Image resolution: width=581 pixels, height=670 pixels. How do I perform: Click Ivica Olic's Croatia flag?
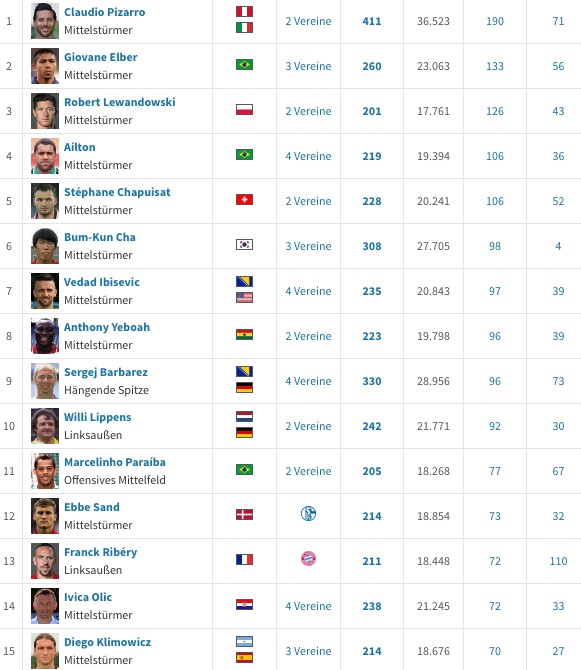[x=244, y=605]
